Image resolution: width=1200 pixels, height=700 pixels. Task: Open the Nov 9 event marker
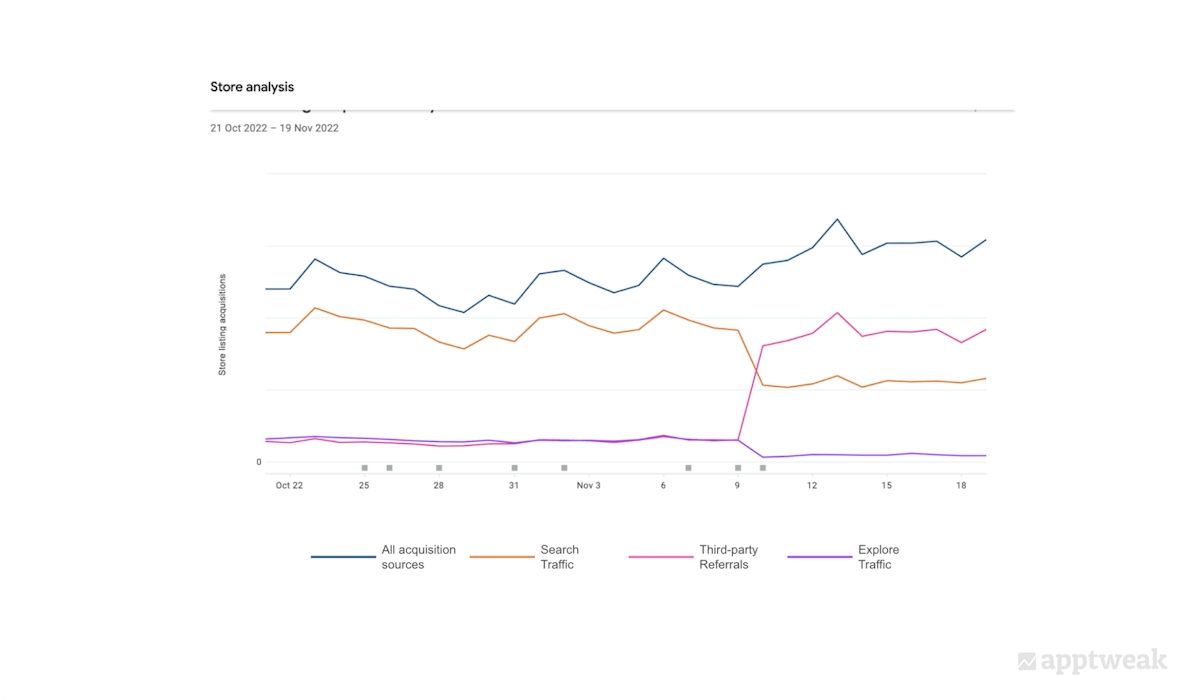738,467
